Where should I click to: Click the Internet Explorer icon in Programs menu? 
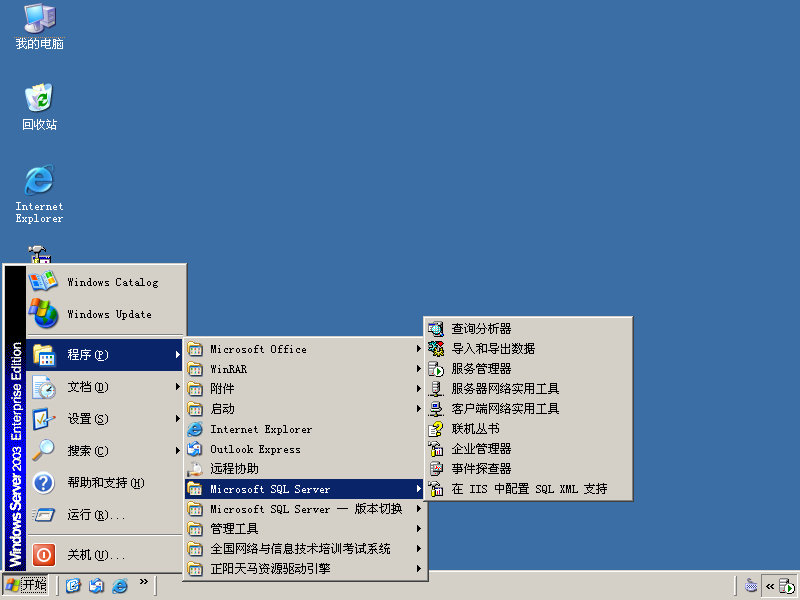pos(195,429)
